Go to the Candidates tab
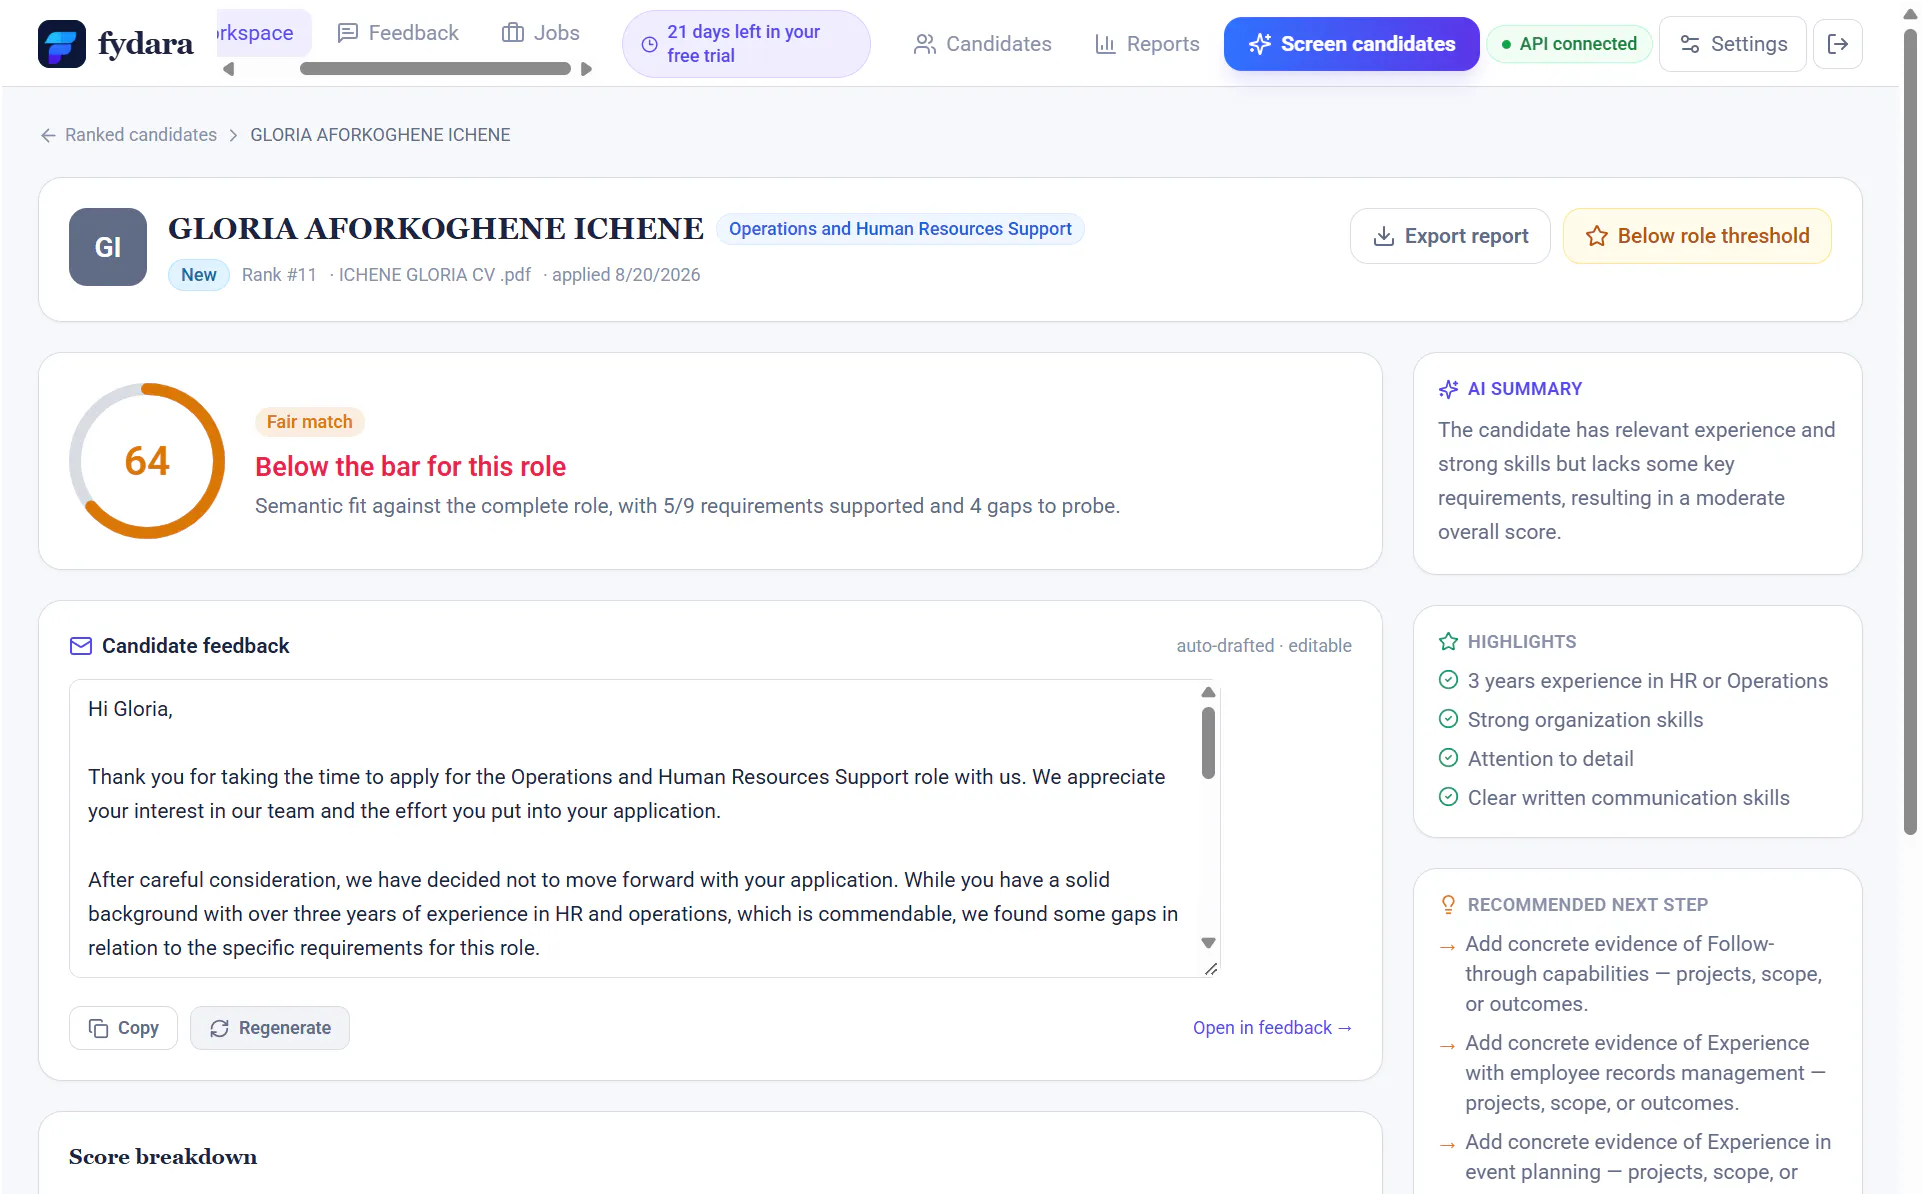1924x1194 pixels. click(x=982, y=44)
